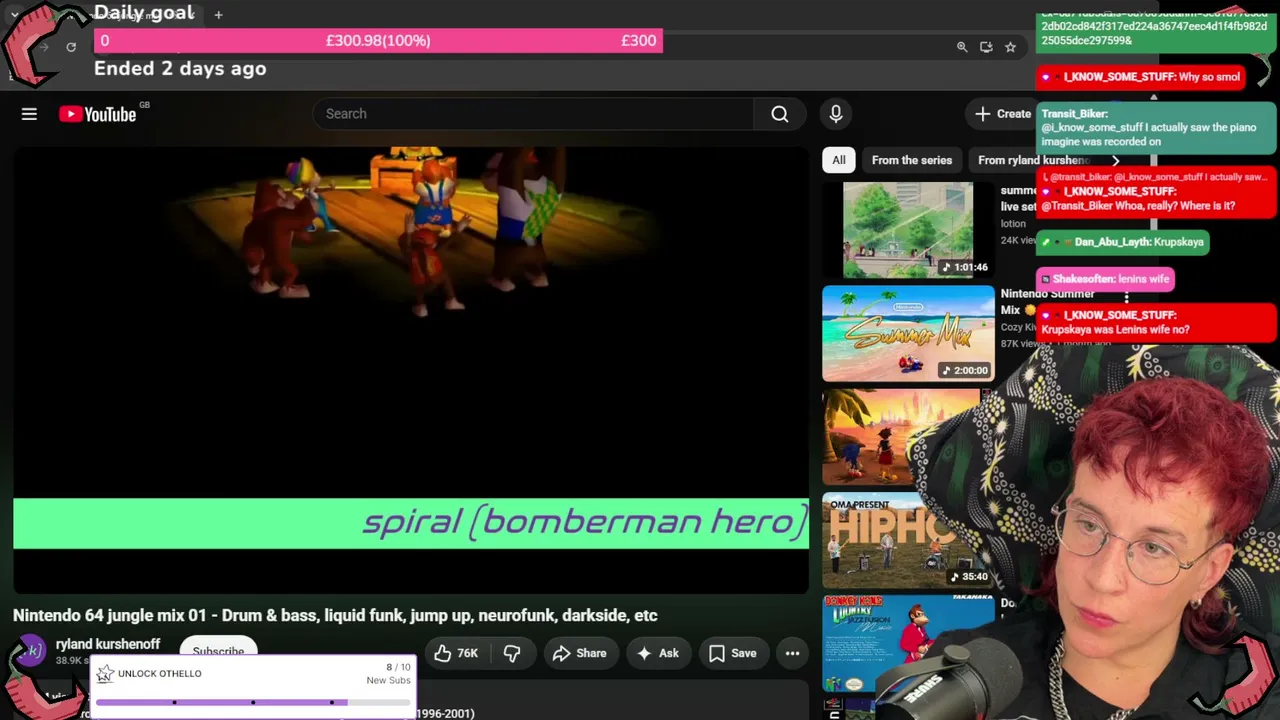Click the main video player
The width and height of the screenshot is (1280, 720).
pyautogui.click(x=411, y=369)
